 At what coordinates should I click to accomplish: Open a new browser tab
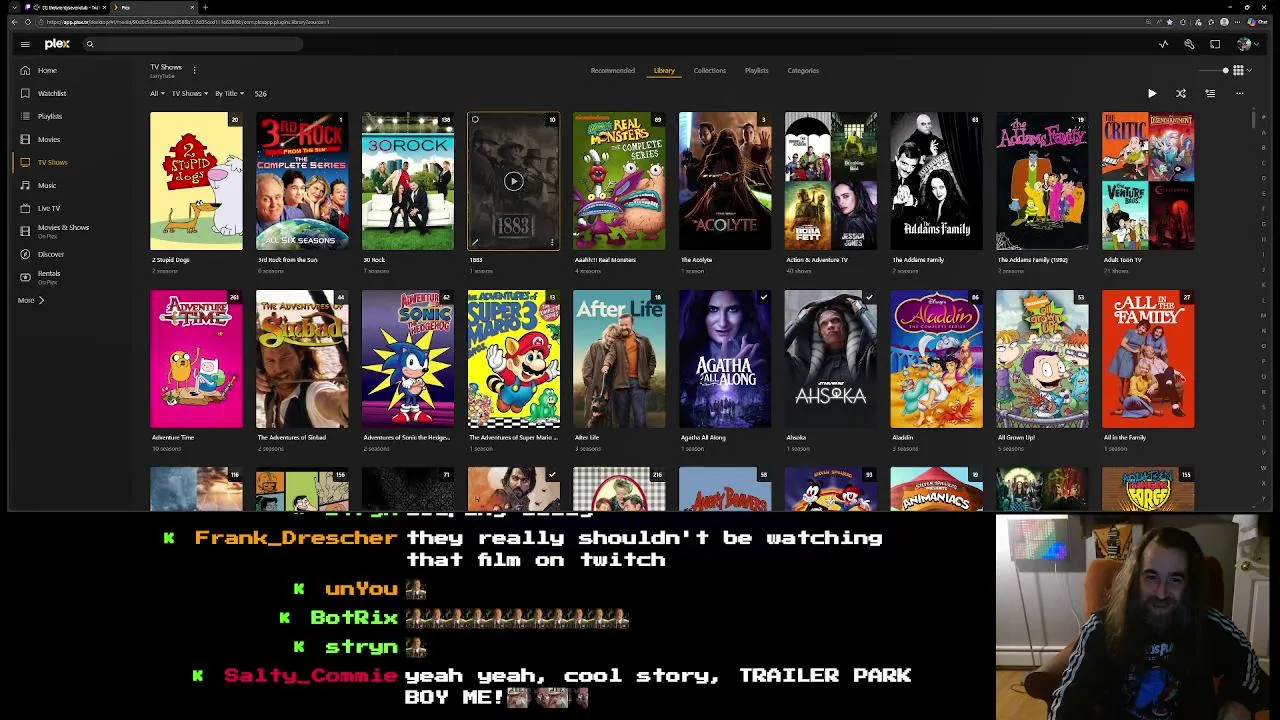[x=205, y=7]
